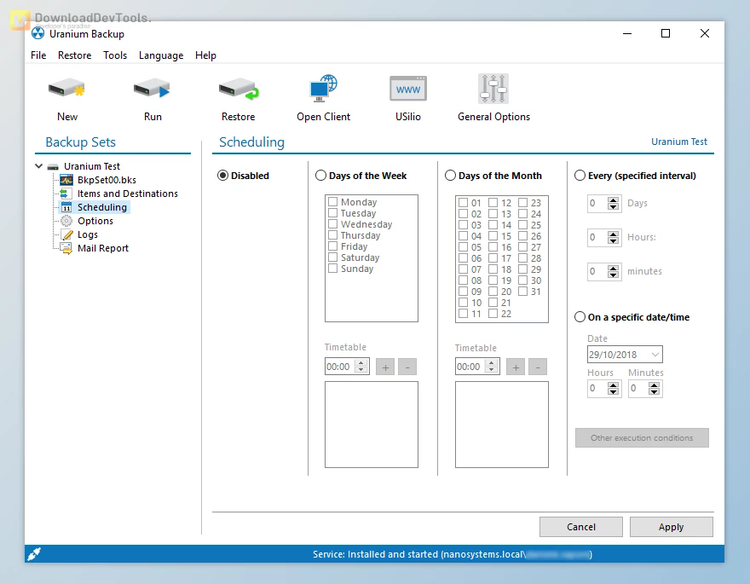
Task: Click the Logs pencil icon in tree
Action: pos(67,235)
